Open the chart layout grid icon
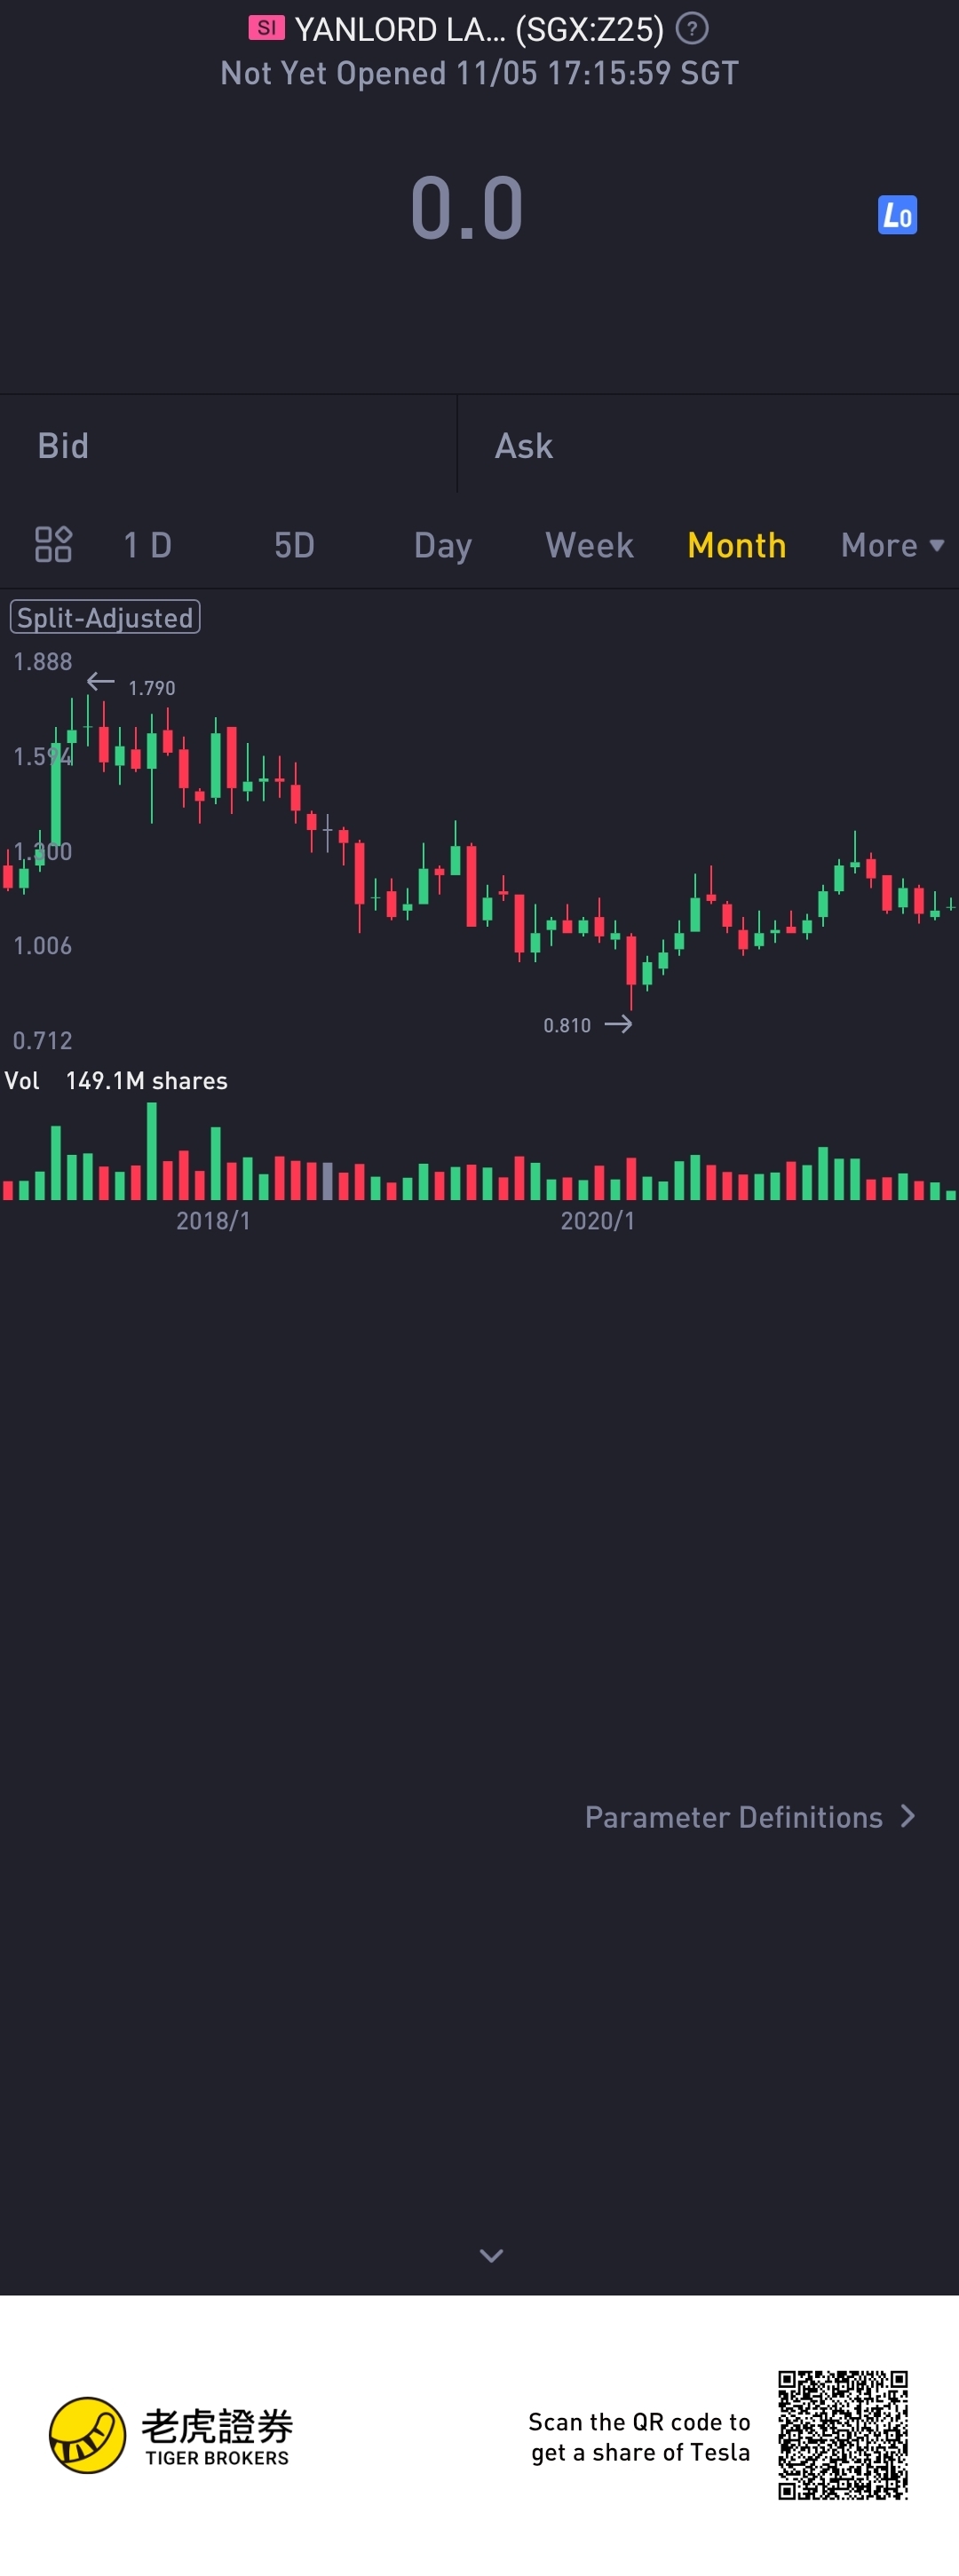The image size is (959, 2576). (x=53, y=544)
